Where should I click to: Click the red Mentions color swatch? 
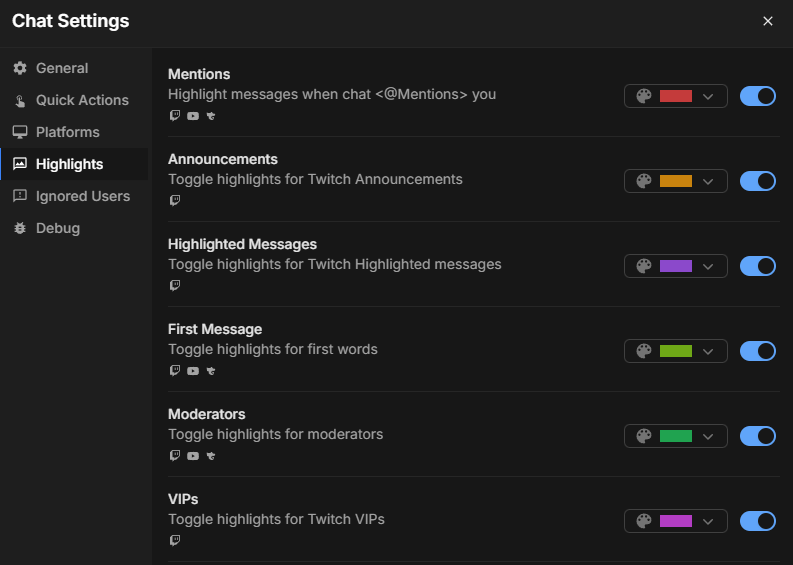676,96
